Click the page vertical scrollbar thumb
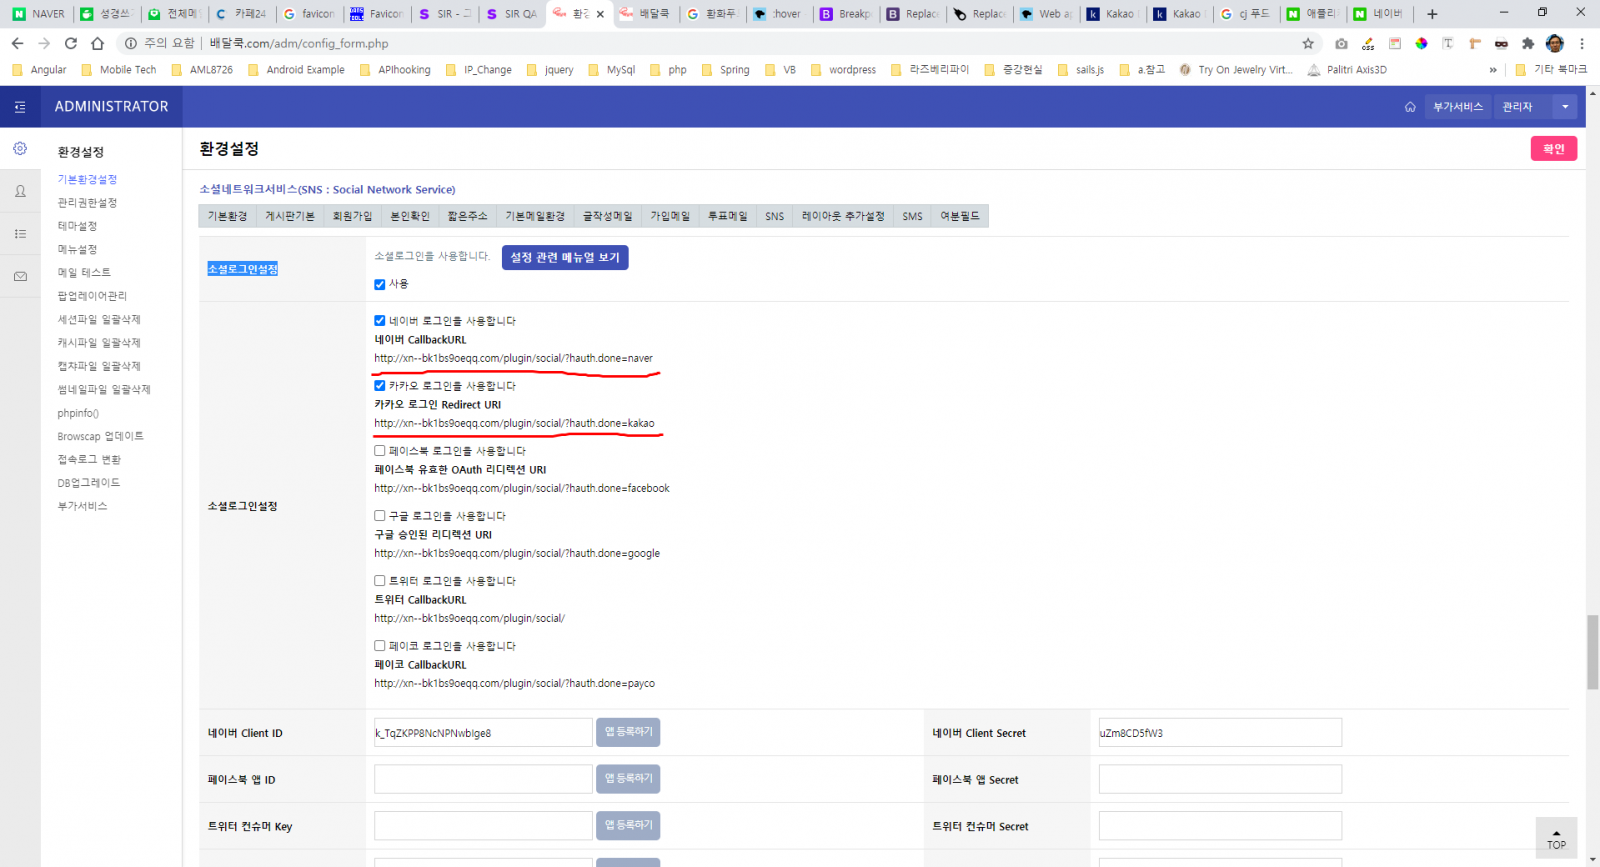Image resolution: width=1600 pixels, height=867 pixels. 1592,652
